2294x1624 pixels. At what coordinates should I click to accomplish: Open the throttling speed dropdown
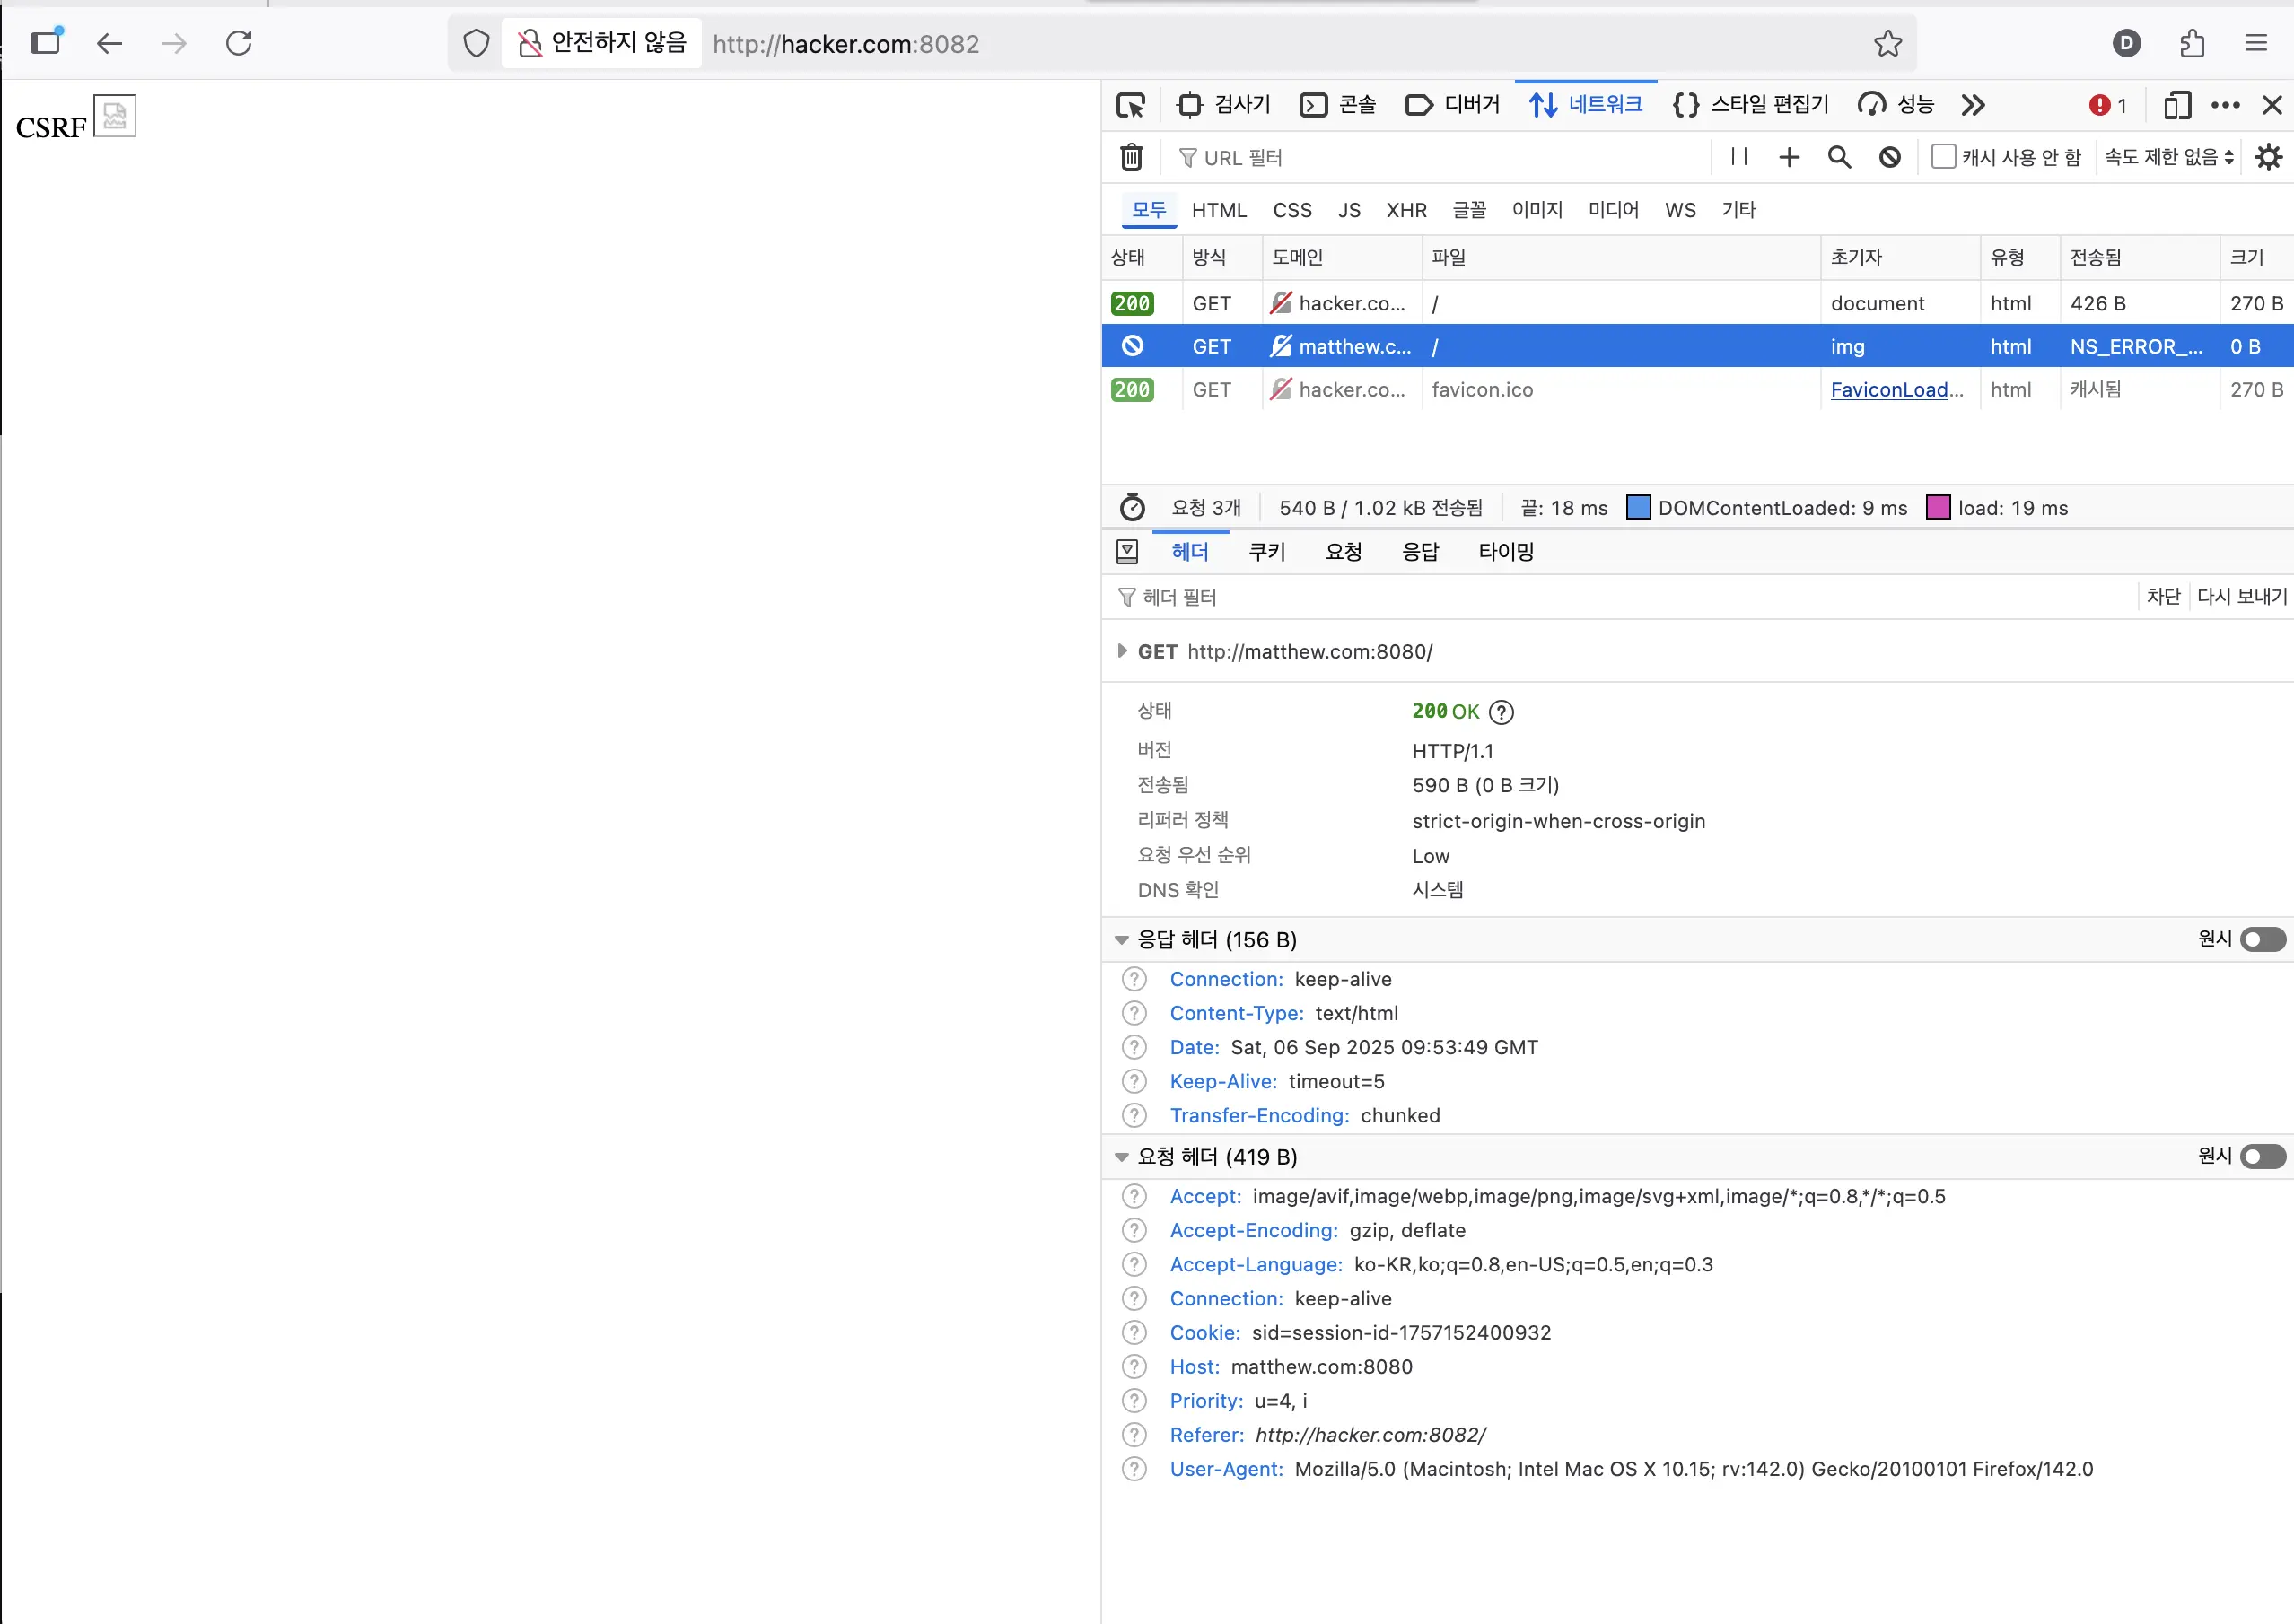pyautogui.click(x=2168, y=157)
